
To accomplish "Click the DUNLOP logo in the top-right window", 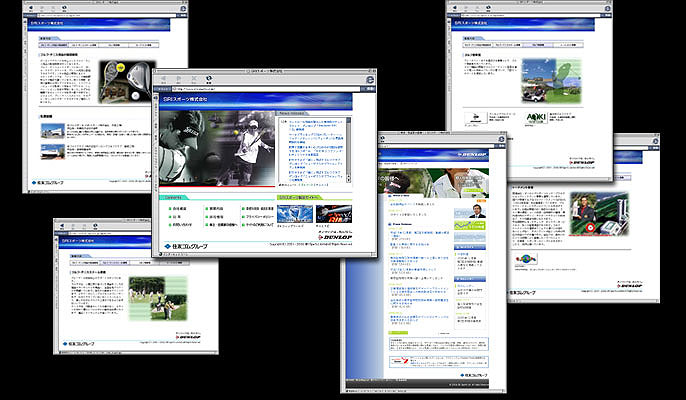I will pos(581,162).
